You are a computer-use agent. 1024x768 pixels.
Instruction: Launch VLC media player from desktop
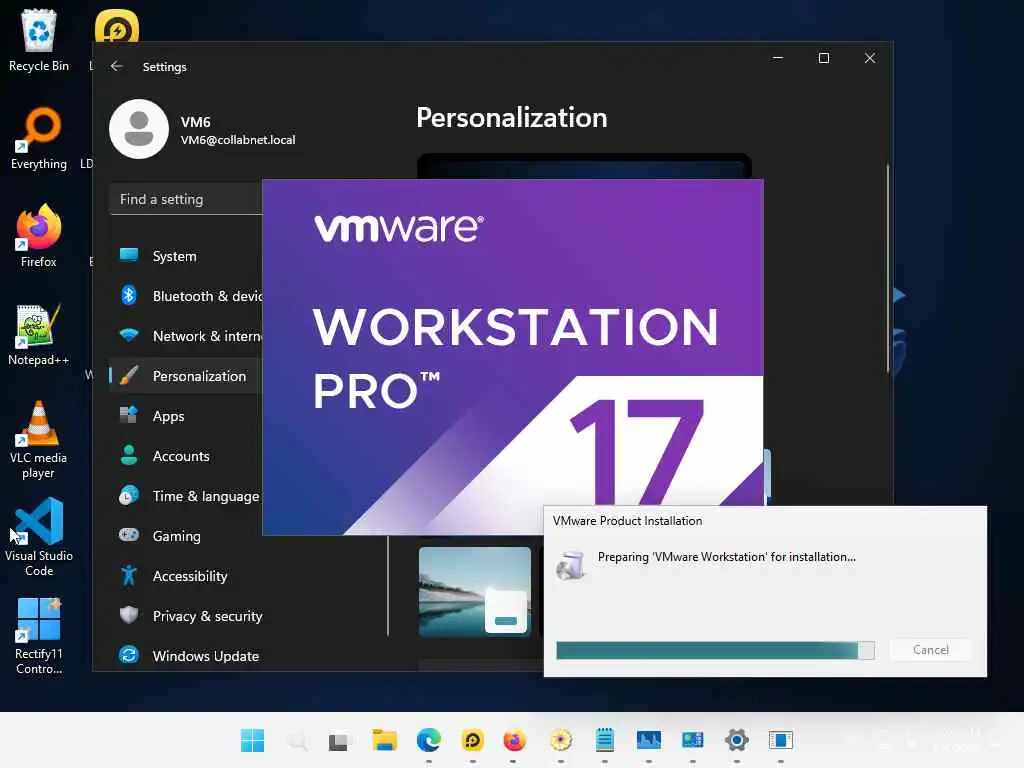point(39,440)
